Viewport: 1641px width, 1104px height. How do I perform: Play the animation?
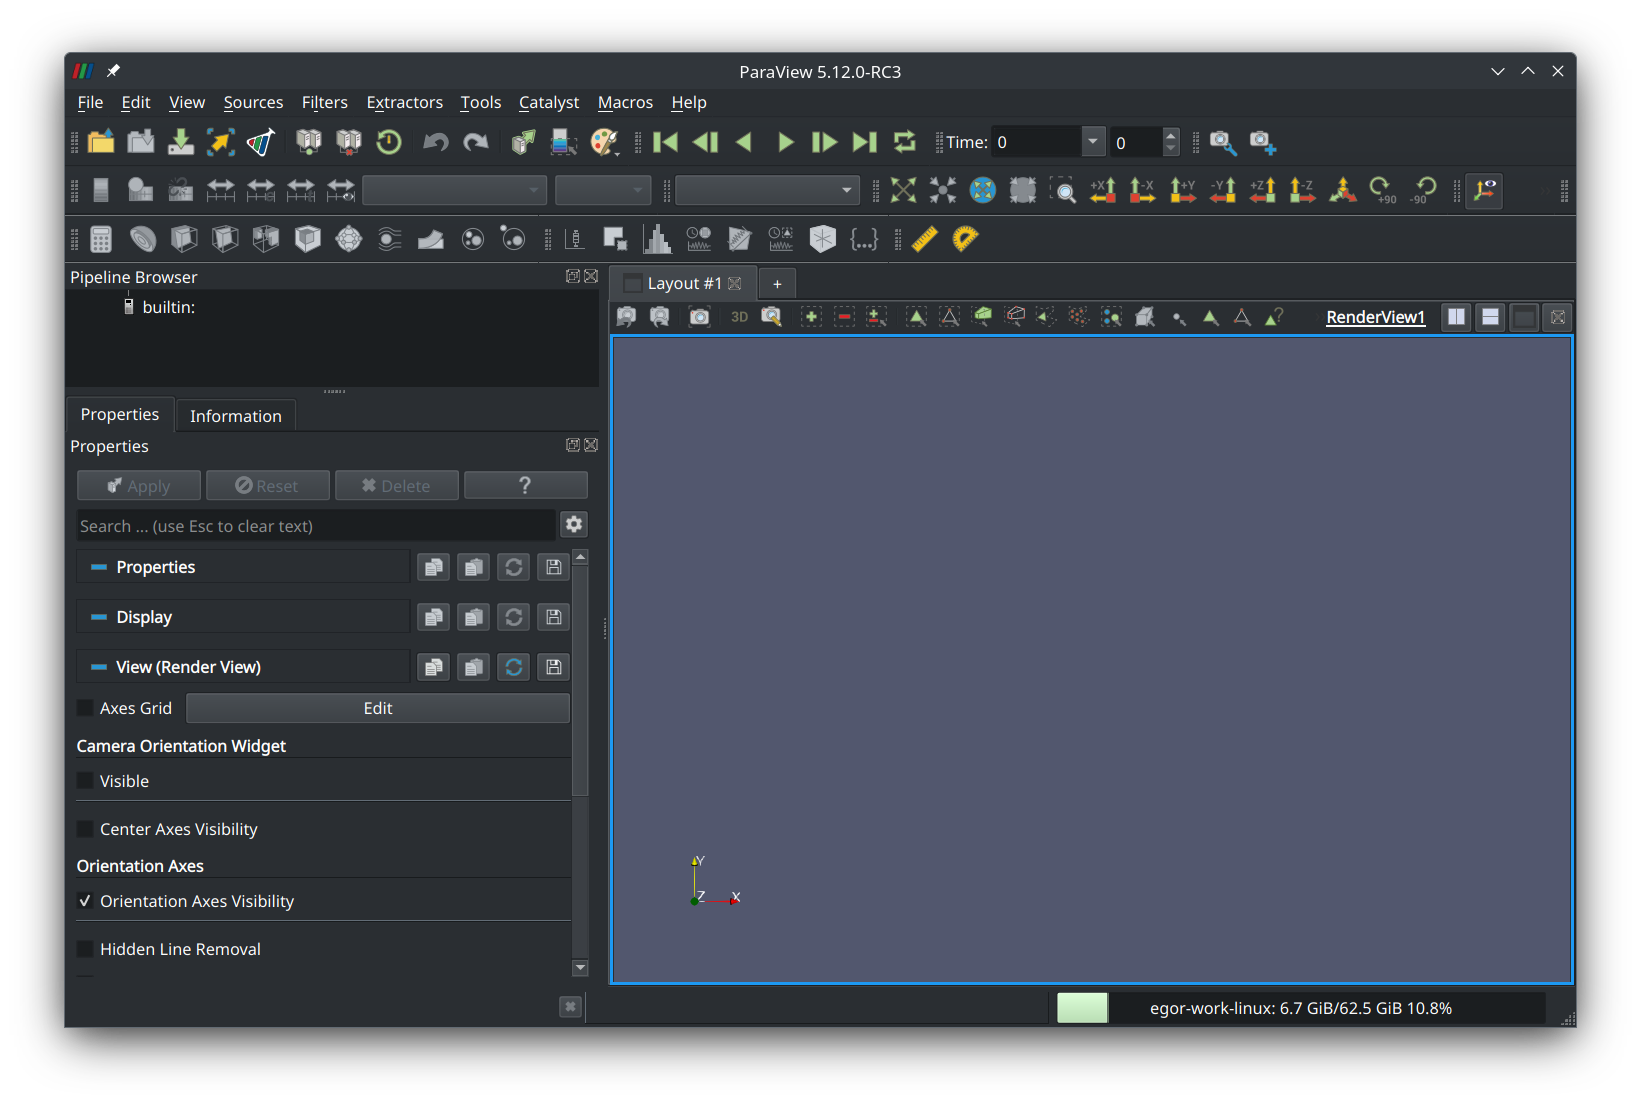click(x=785, y=142)
